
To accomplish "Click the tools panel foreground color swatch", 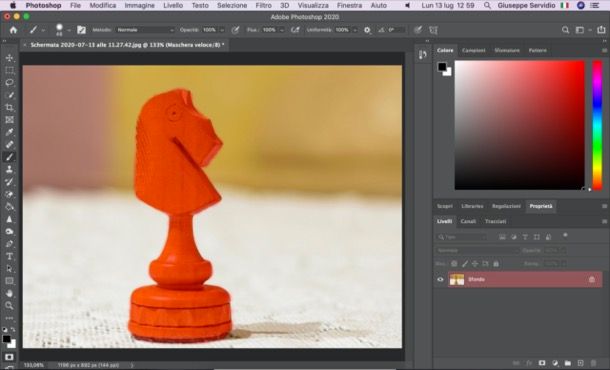I will coord(6,339).
